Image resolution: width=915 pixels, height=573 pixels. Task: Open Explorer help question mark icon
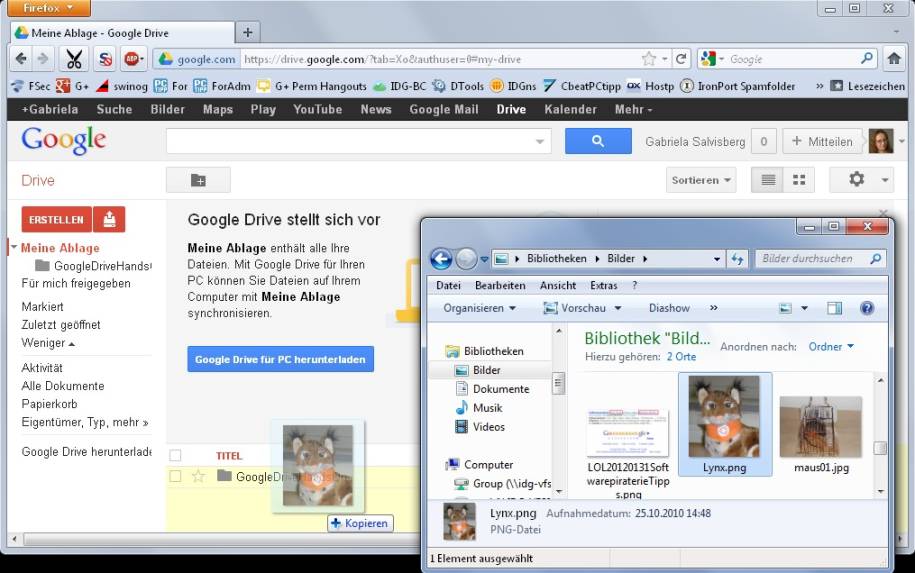pos(867,308)
